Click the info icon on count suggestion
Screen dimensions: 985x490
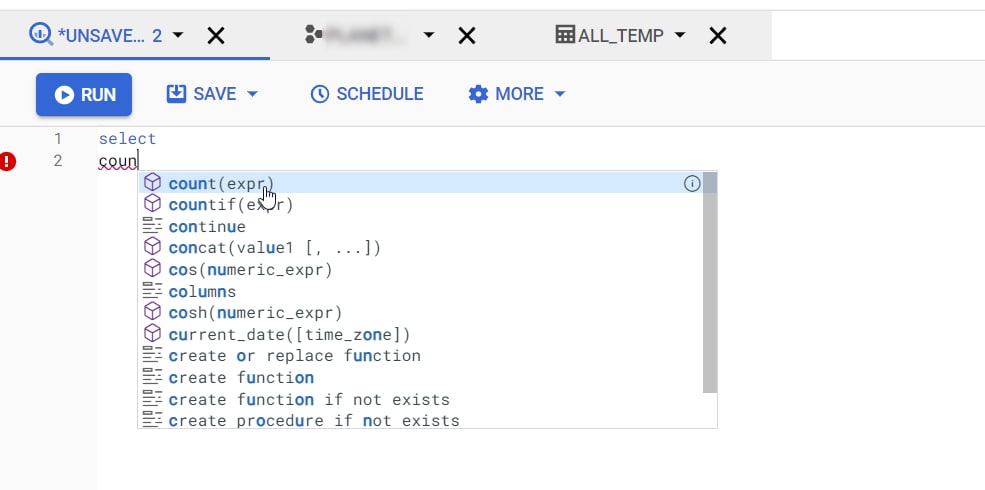(x=691, y=183)
